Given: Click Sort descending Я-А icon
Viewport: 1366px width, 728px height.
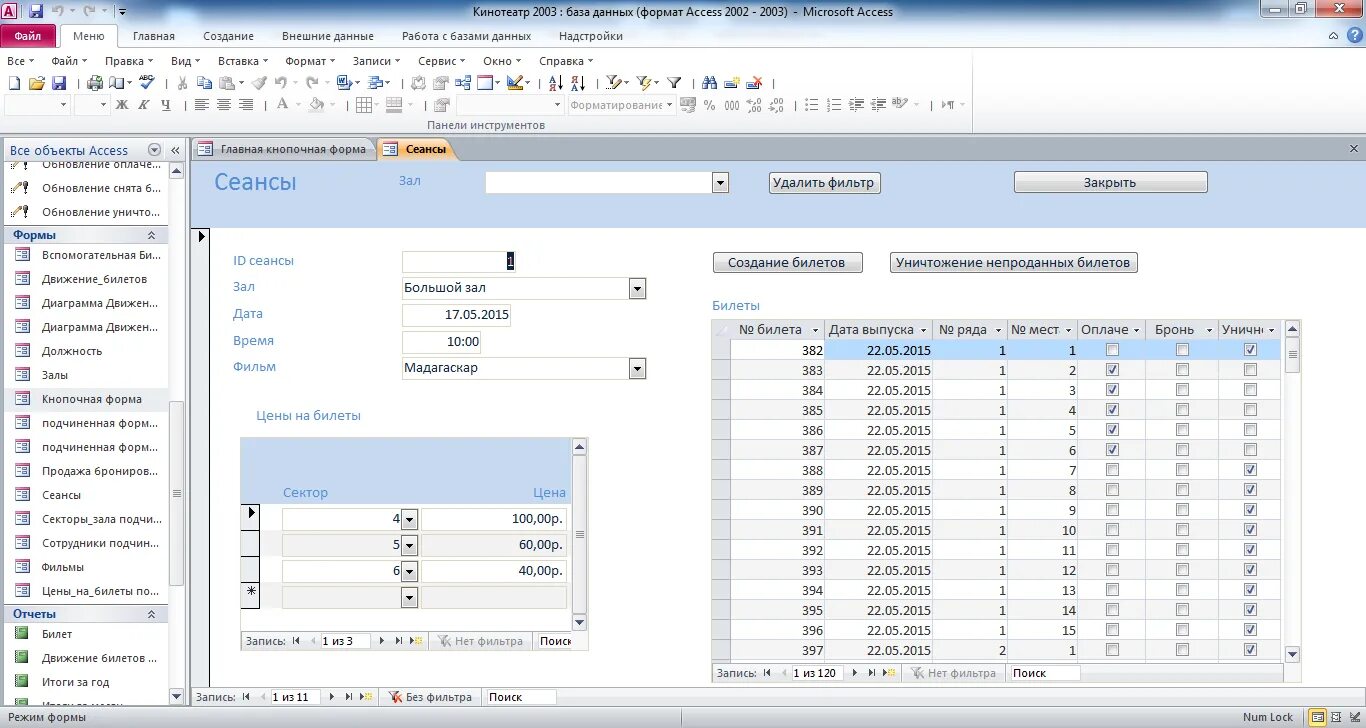Looking at the screenshot, I should [x=578, y=83].
